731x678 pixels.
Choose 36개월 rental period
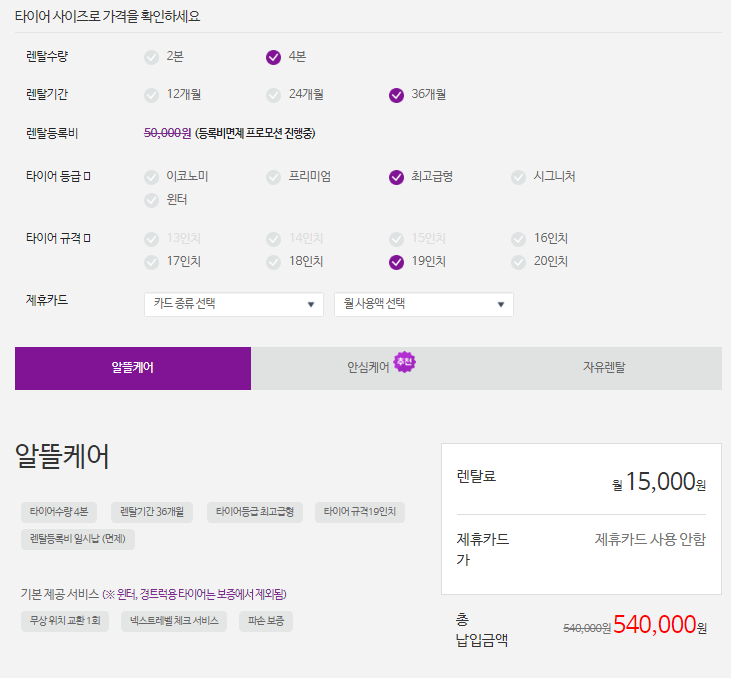pyautogui.click(x=417, y=95)
